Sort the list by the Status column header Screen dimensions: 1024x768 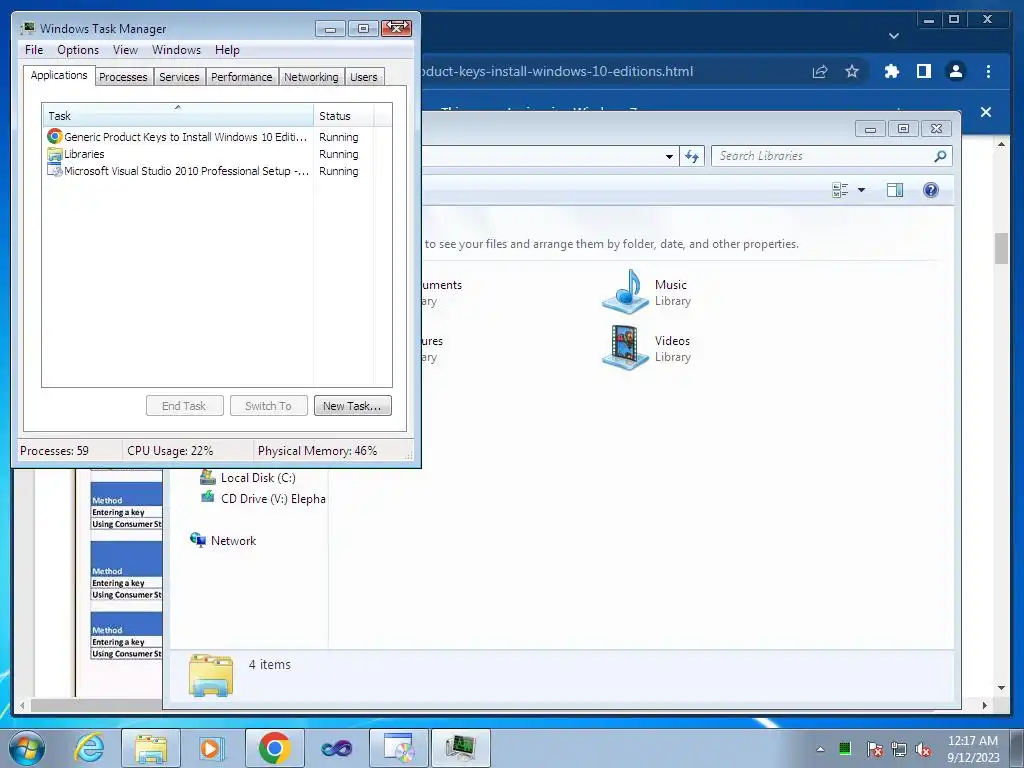343,116
